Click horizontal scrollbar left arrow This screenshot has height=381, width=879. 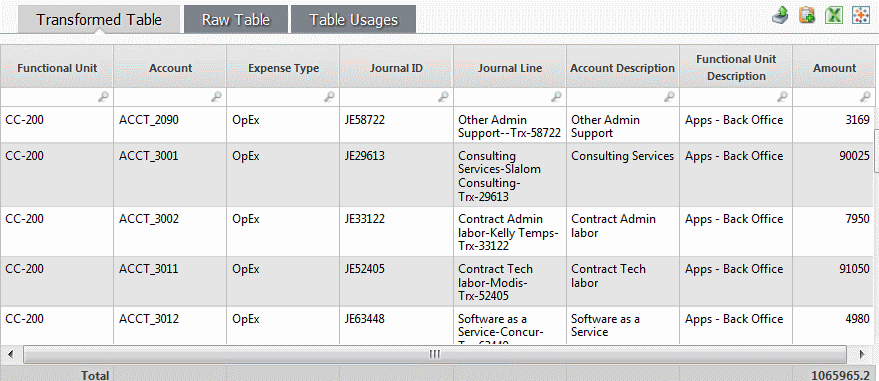pyautogui.click(x=11, y=354)
